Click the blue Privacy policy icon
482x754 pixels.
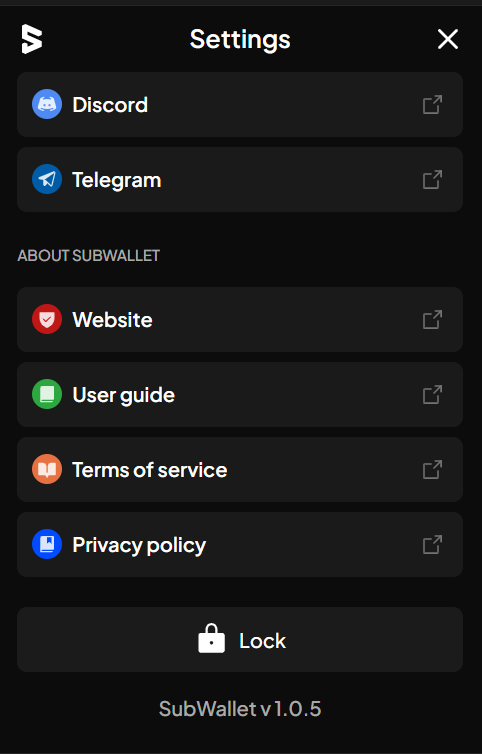[x=47, y=544]
